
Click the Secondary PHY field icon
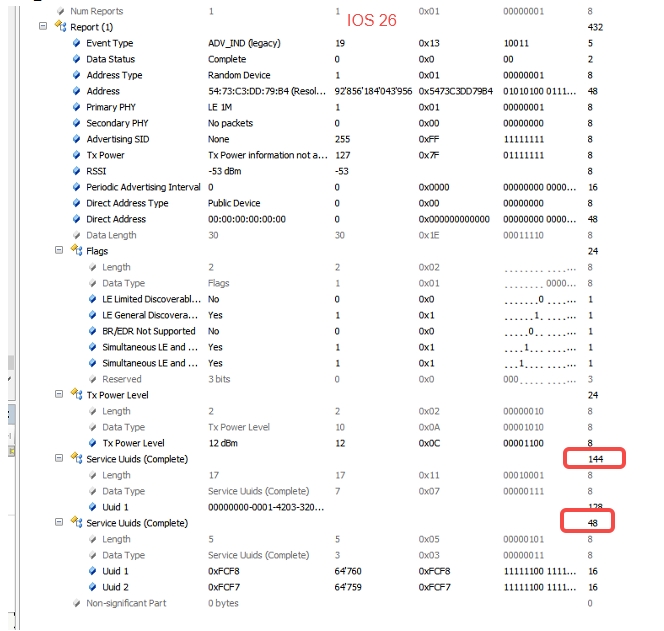point(77,123)
